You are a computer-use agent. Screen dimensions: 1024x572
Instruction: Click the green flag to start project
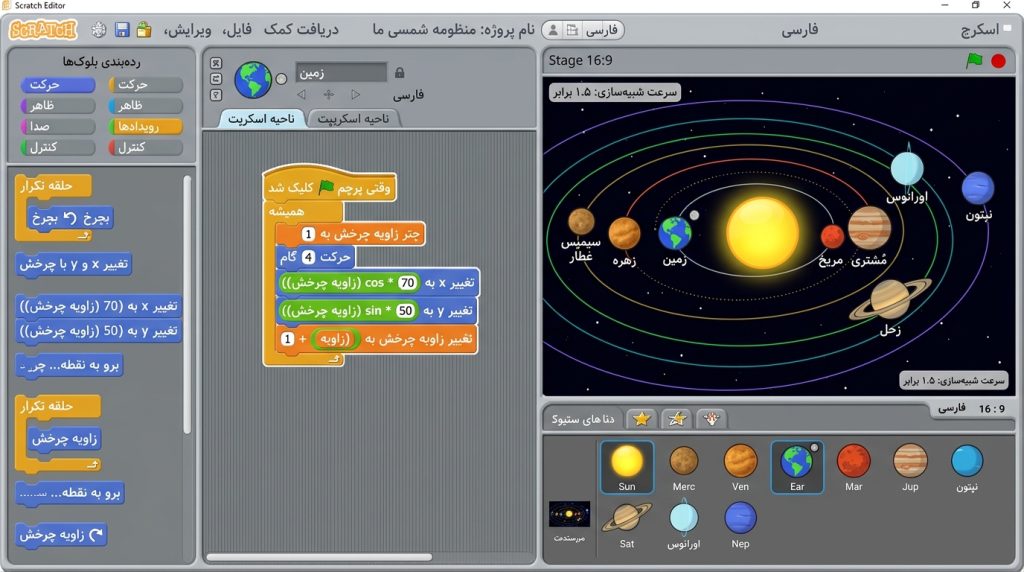tap(974, 61)
